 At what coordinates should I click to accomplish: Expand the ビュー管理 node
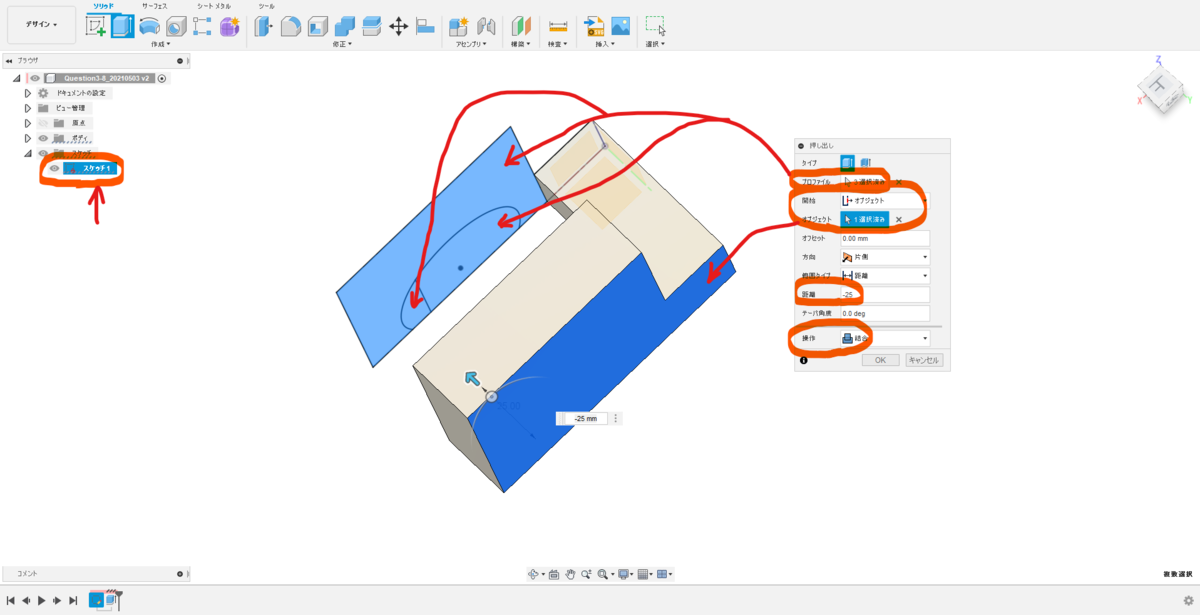(28, 108)
